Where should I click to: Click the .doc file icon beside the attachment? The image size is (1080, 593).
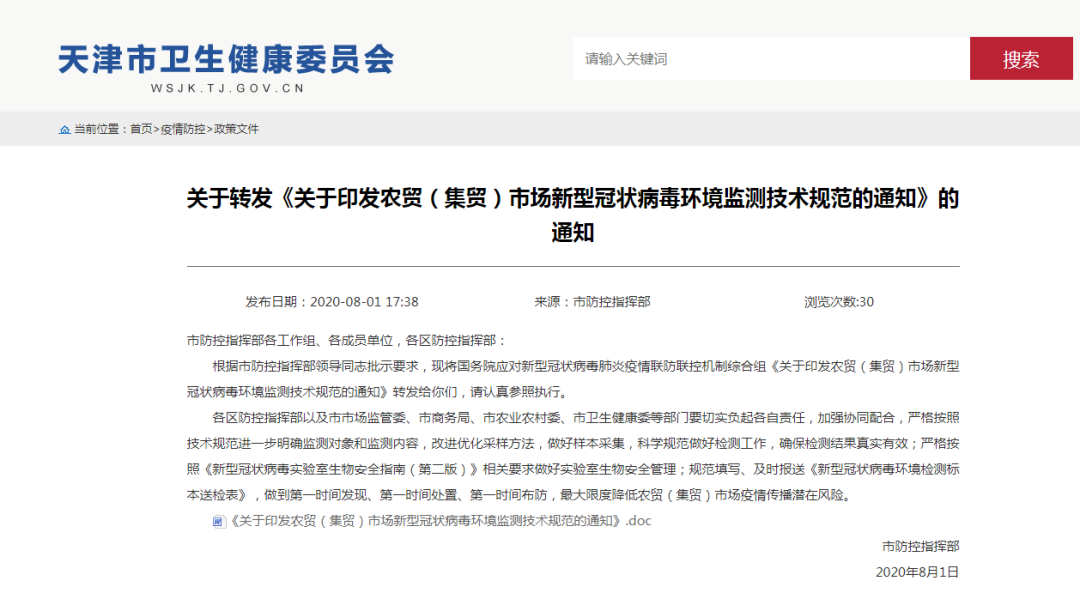(219, 521)
